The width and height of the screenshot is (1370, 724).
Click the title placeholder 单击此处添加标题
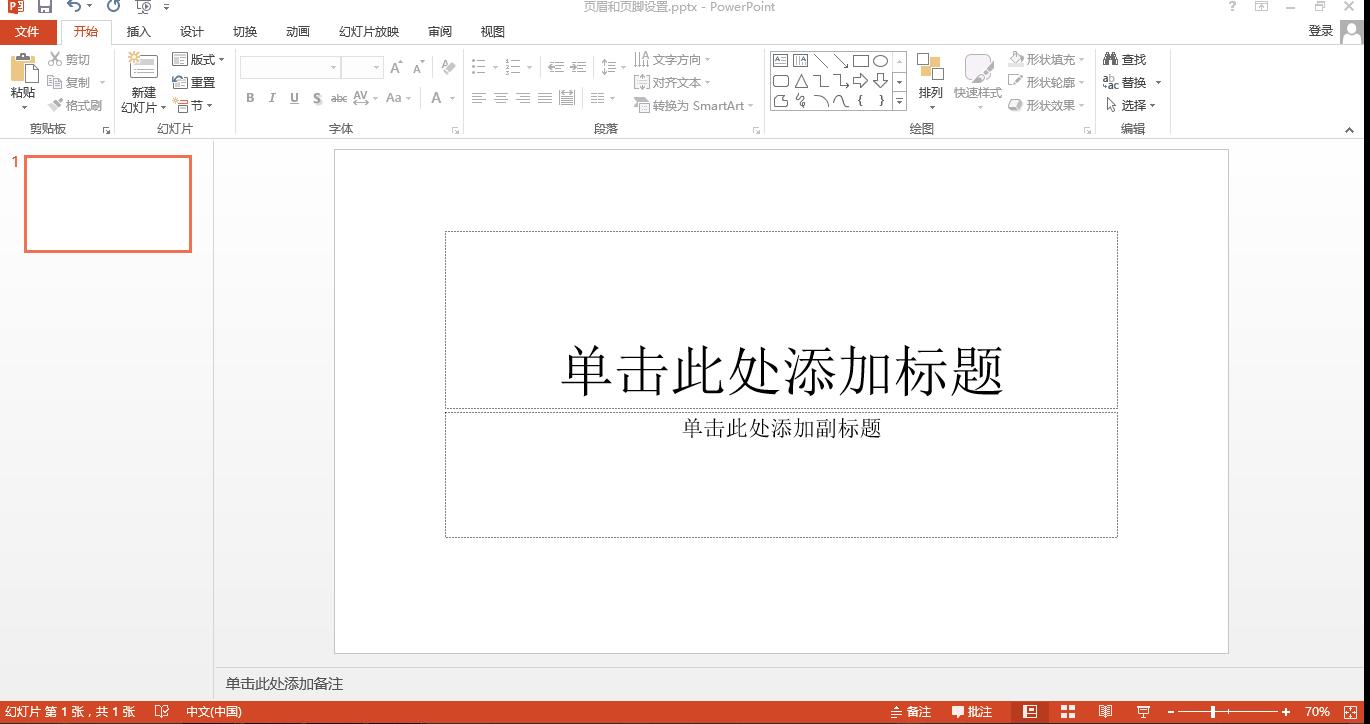click(782, 370)
